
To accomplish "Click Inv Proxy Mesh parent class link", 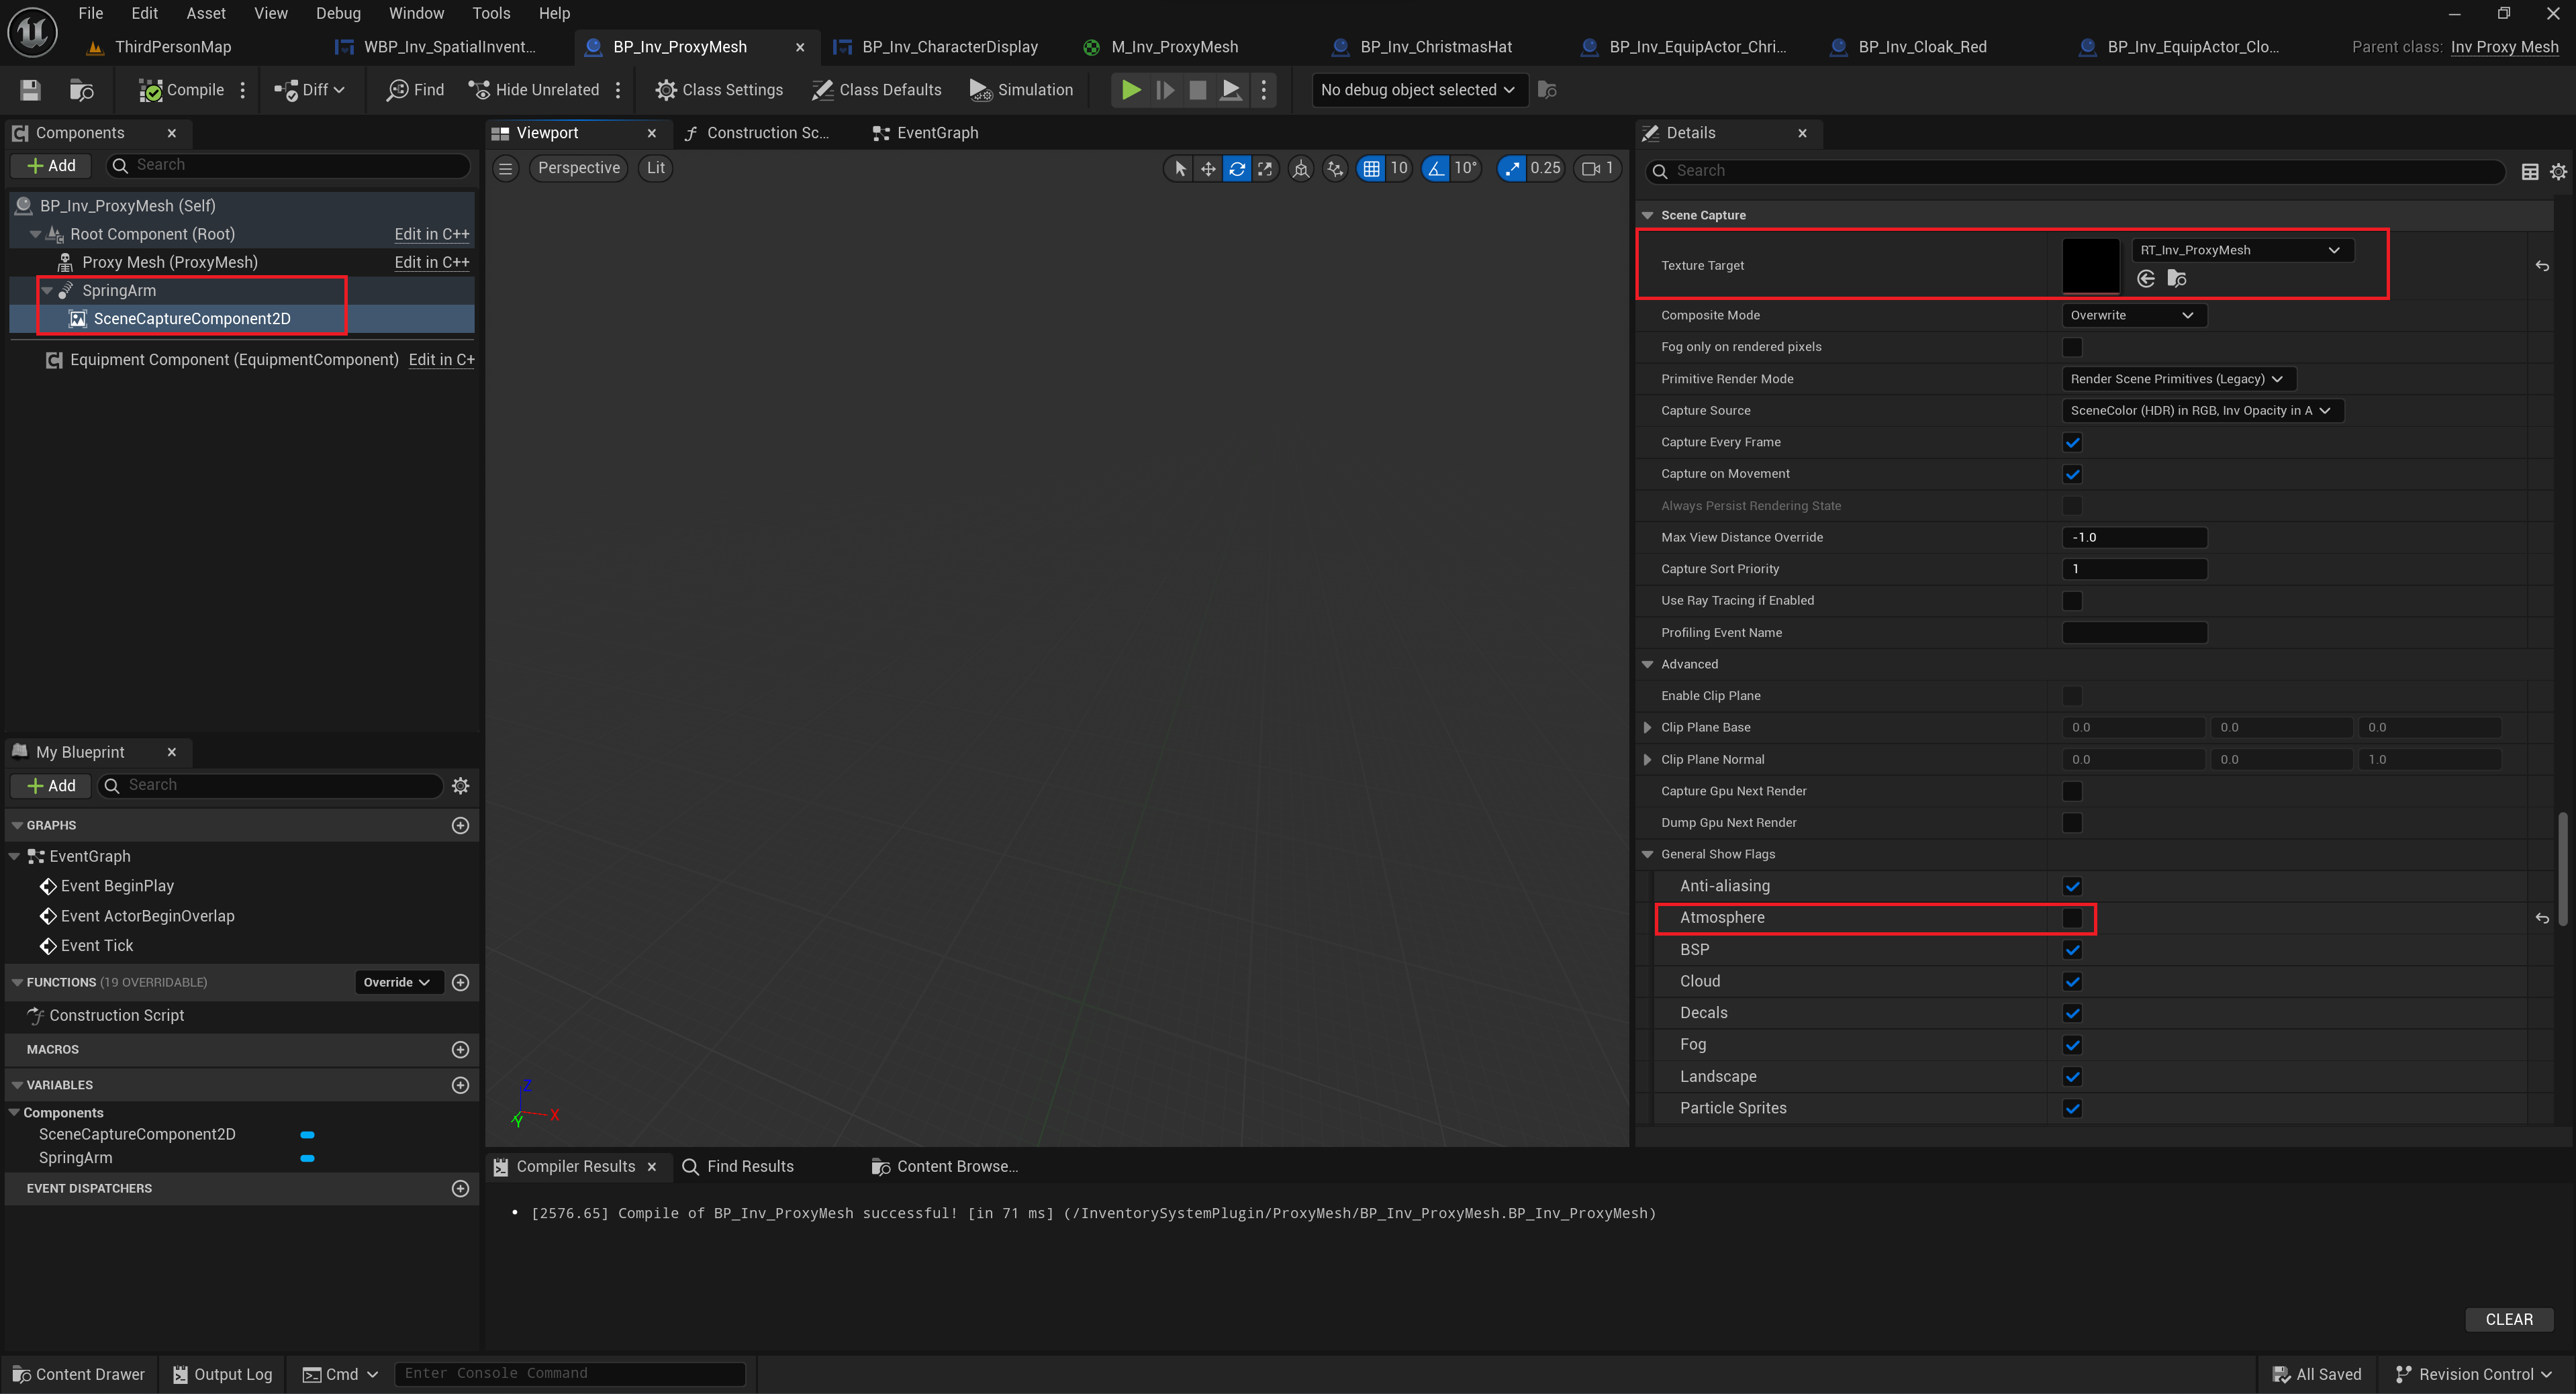I will [2504, 47].
